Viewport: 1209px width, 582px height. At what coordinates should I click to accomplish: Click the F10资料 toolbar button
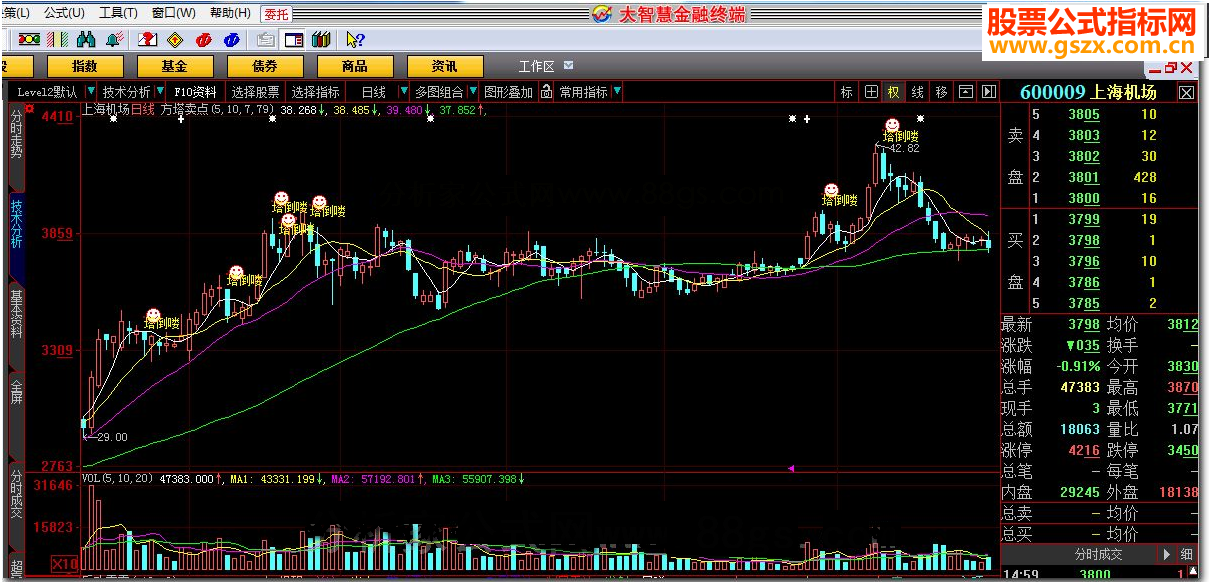pos(195,92)
